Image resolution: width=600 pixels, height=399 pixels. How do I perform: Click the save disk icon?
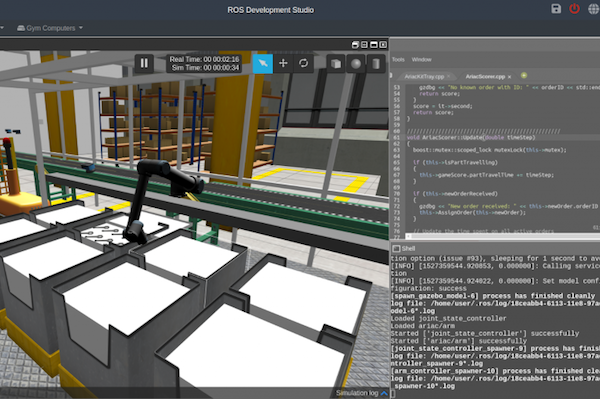coord(556,9)
